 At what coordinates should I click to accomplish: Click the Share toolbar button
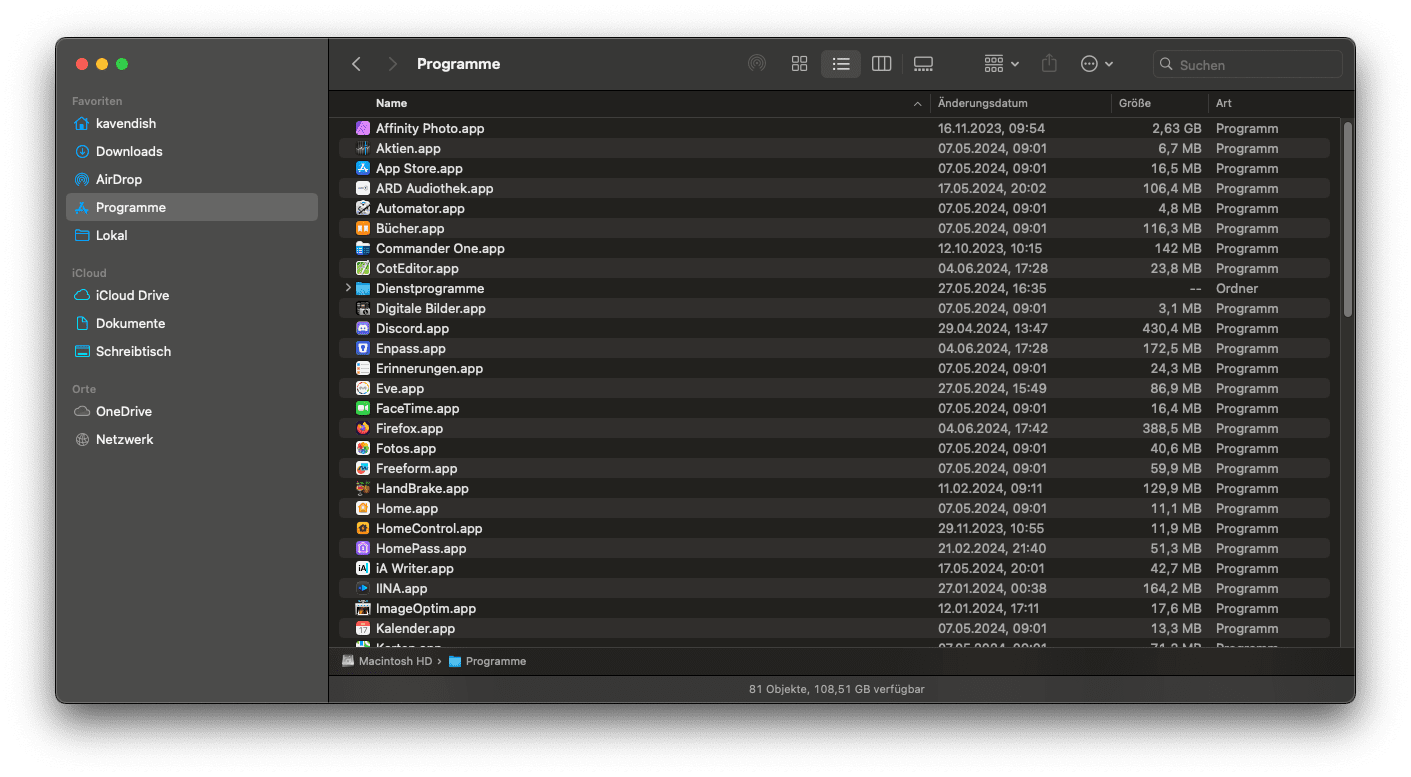pyautogui.click(x=1049, y=64)
